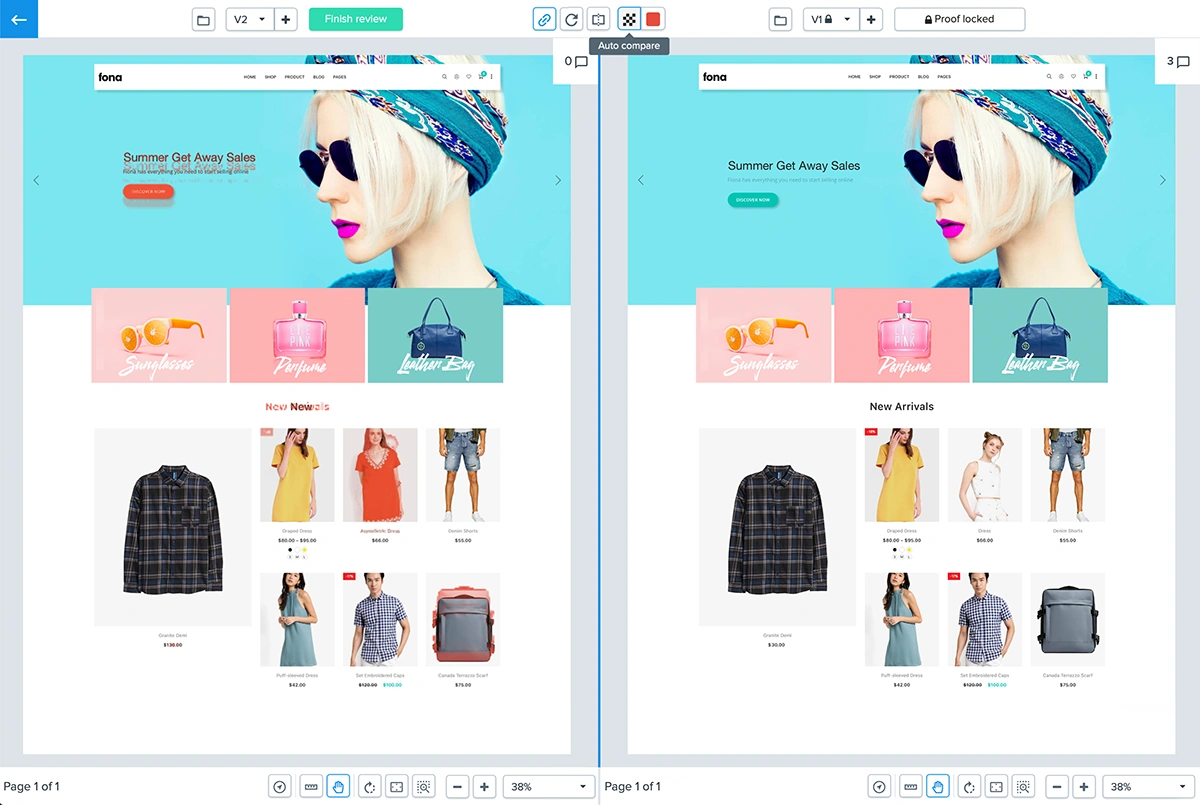
Task: Open folder icon for left proof
Action: (x=204, y=19)
